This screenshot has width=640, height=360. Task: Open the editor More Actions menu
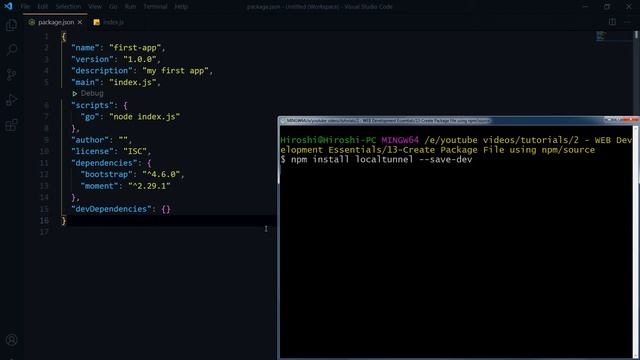click(x=627, y=22)
